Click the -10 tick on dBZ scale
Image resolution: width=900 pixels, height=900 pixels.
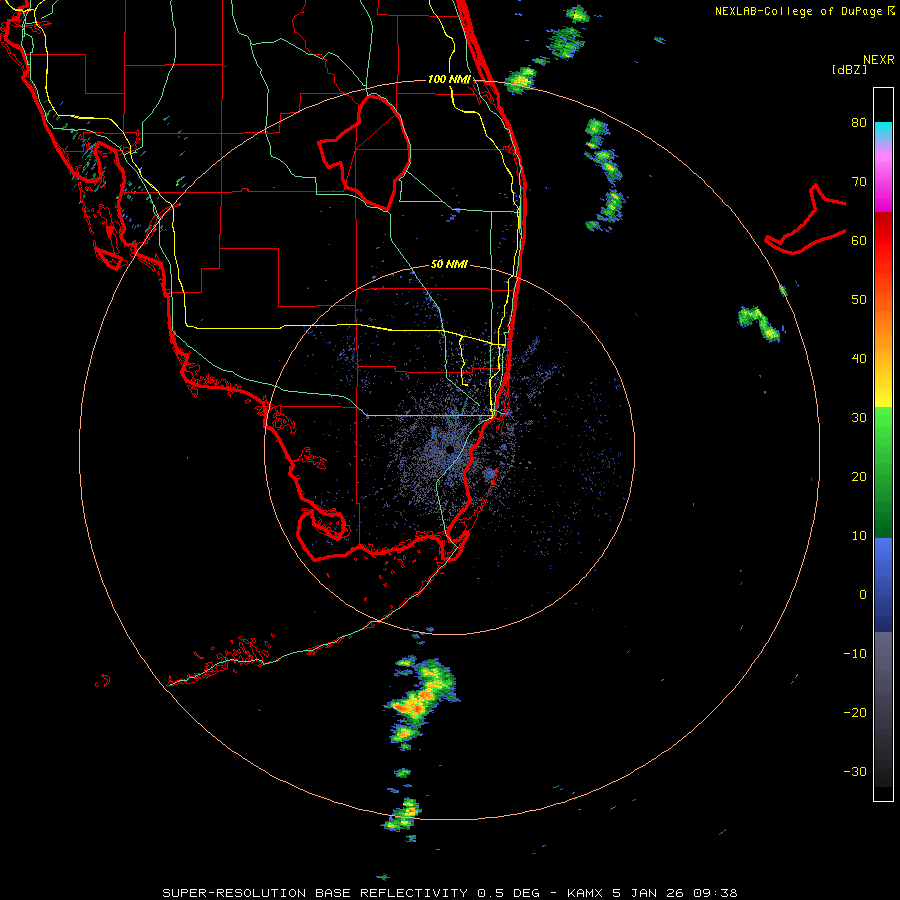tap(855, 654)
